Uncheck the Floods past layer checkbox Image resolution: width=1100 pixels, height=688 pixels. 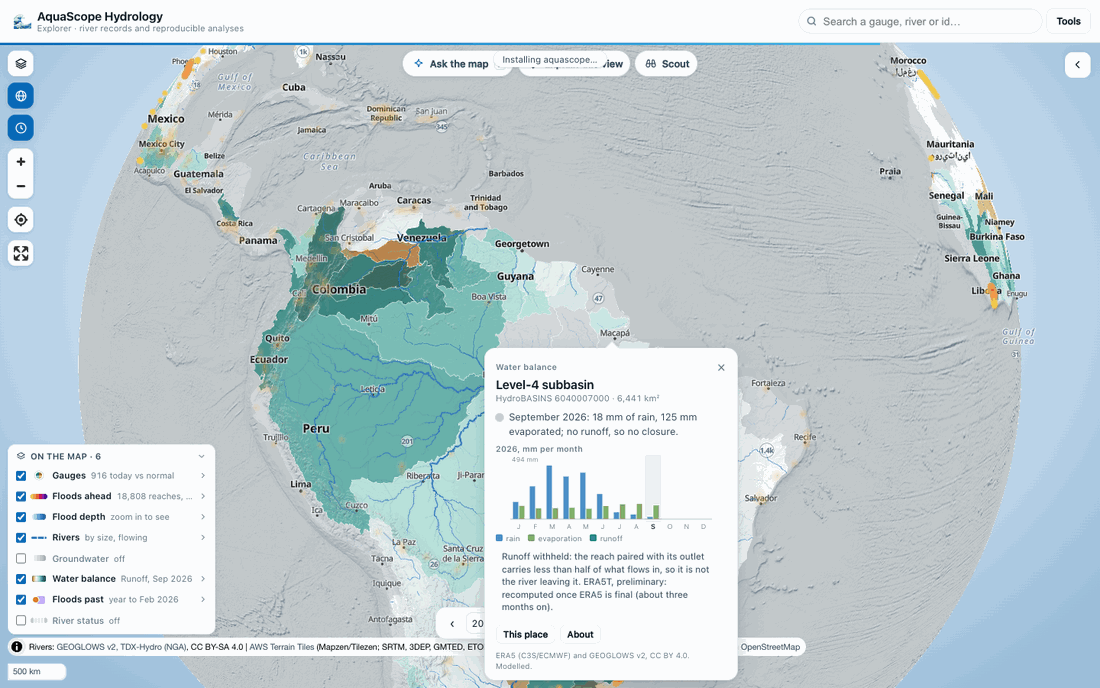coord(21,600)
